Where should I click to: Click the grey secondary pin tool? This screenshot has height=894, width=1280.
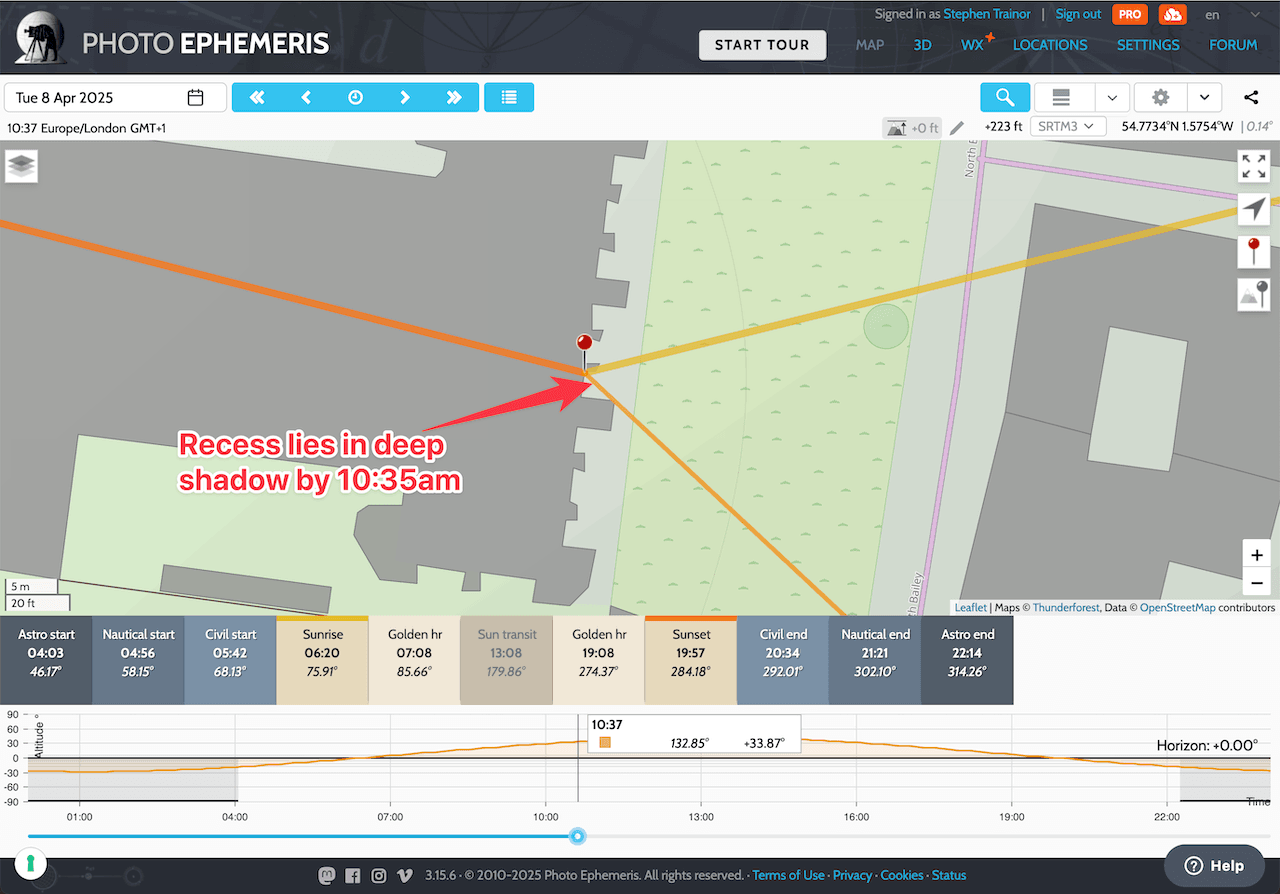1254,295
